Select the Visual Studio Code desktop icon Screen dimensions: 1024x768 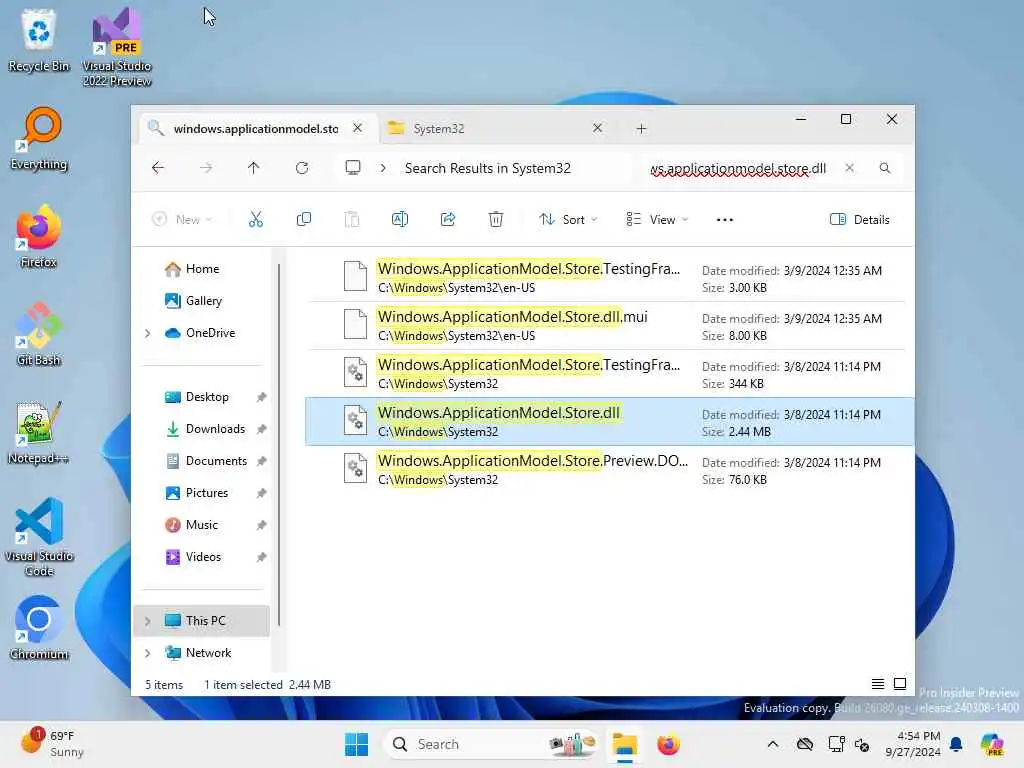point(39,537)
